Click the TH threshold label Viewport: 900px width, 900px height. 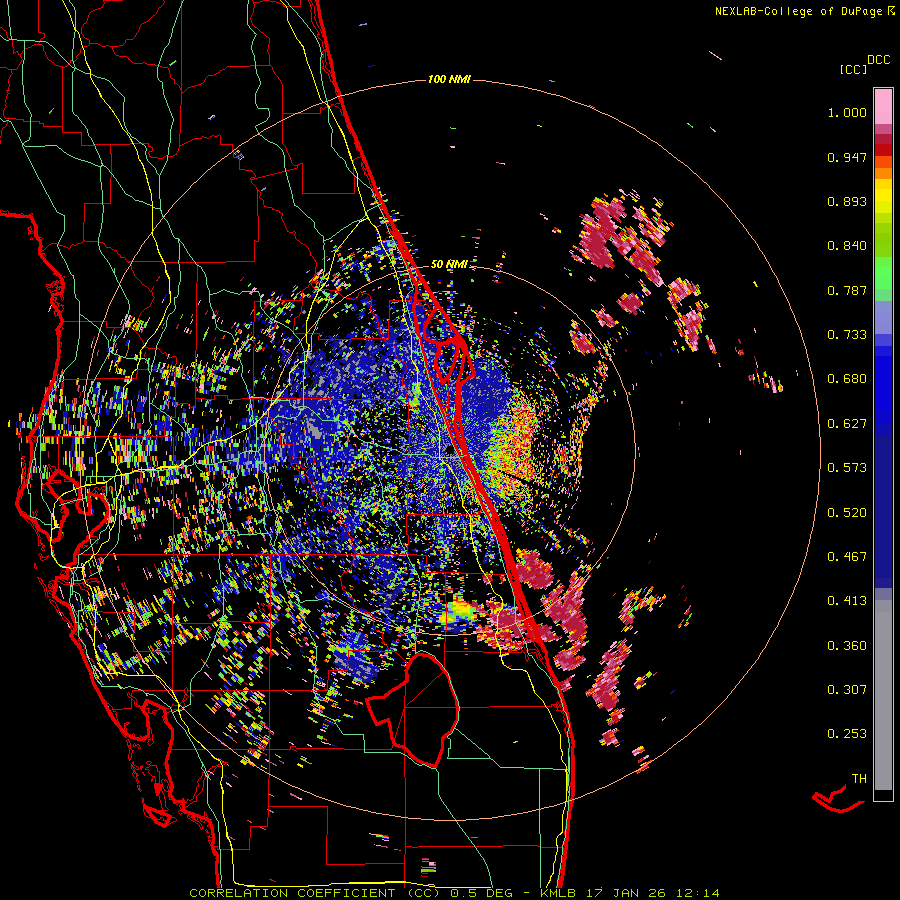click(859, 779)
